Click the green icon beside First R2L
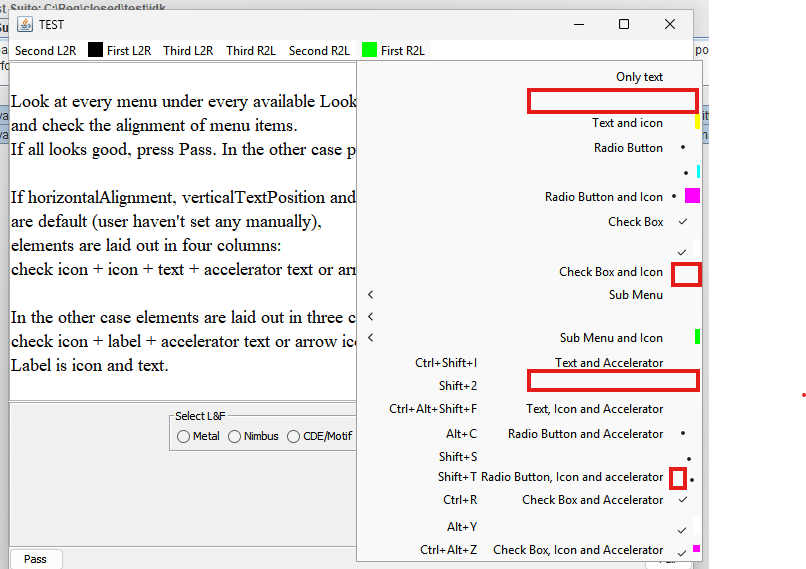Image resolution: width=806 pixels, height=569 pixels. (x=369, y=50)
